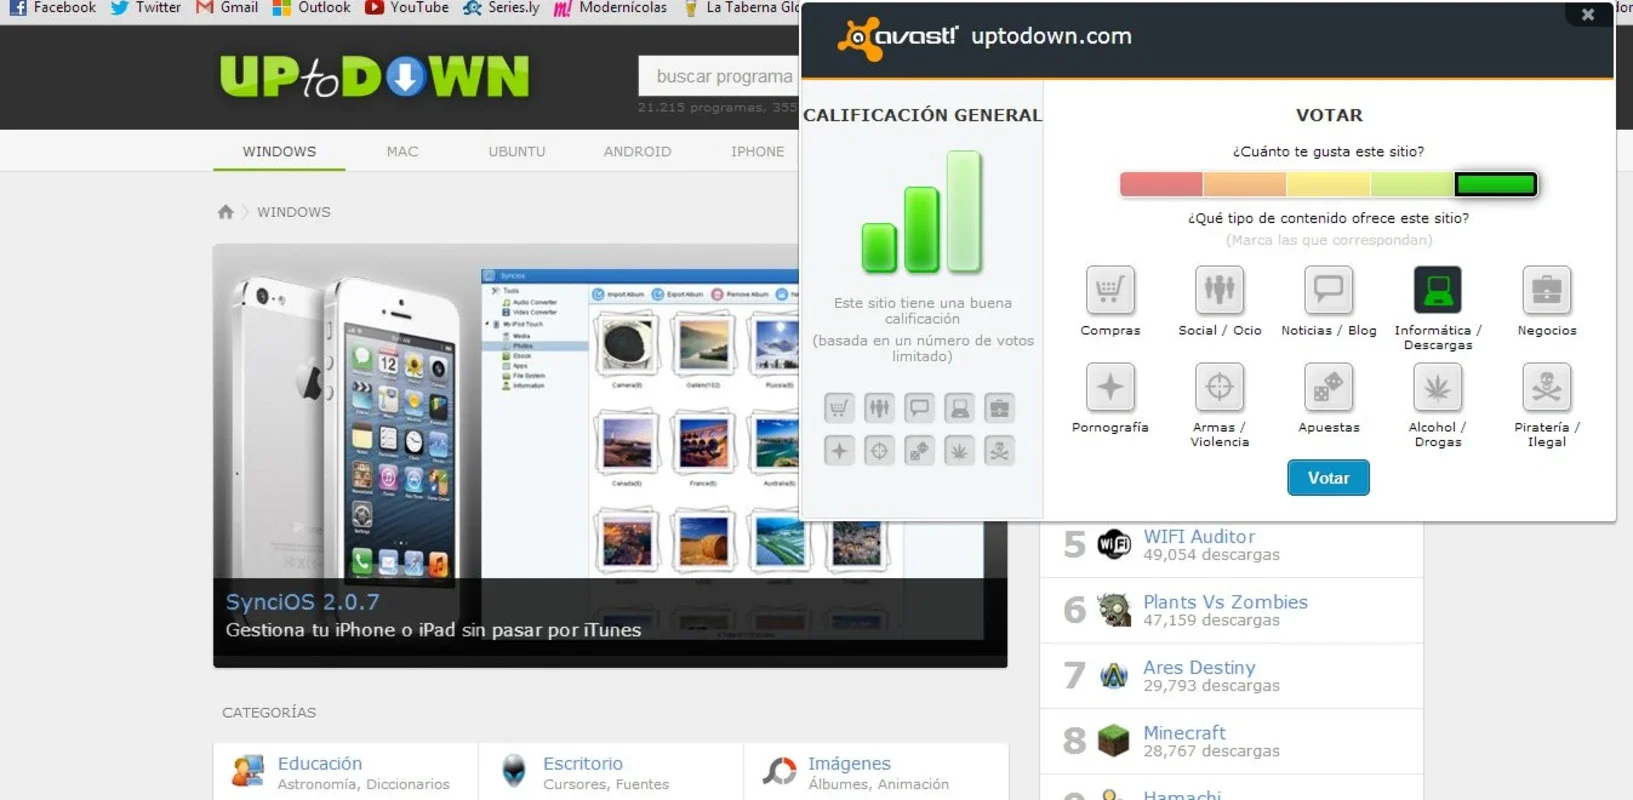Viewport: 1633px width, 800px height.
Task: Toggle the Armas / Violencia category
Action: (x=1219, y=387)
